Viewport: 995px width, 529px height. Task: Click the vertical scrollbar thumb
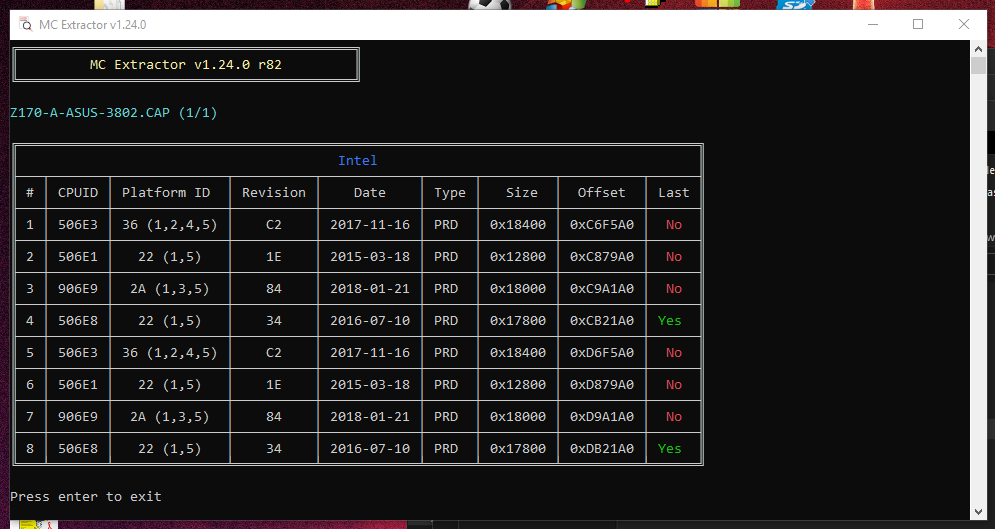[x=978, y=65]
